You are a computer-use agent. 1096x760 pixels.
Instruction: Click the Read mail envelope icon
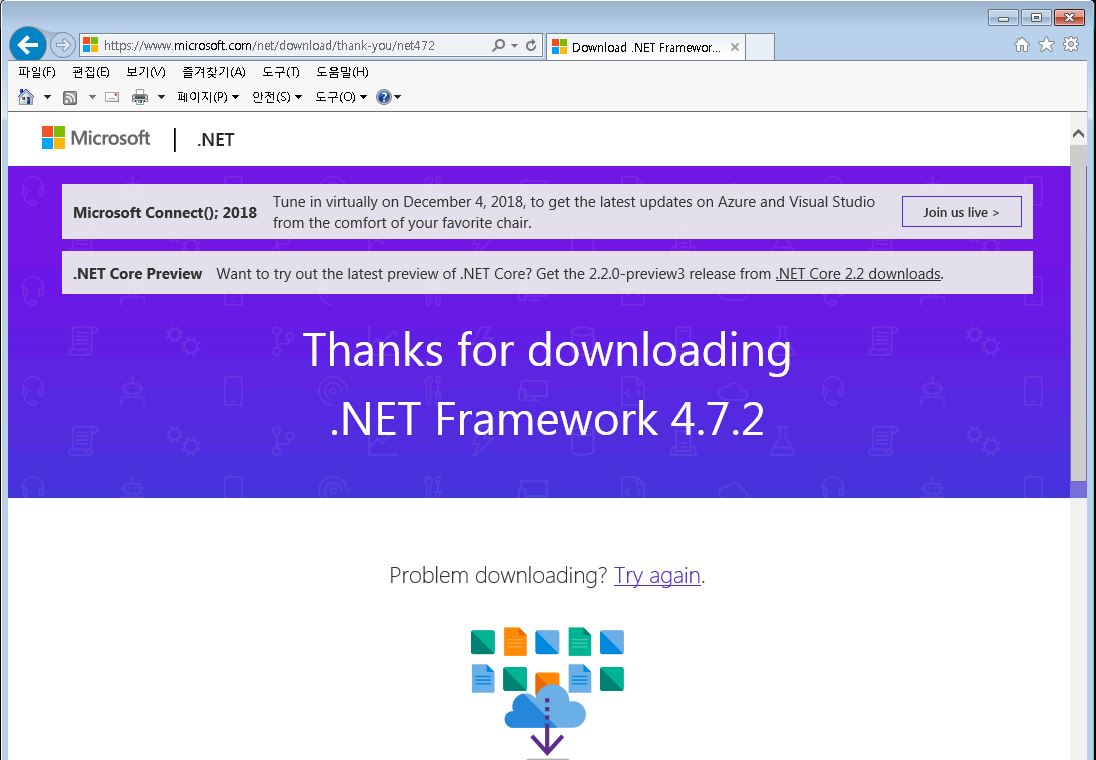[x=112, y=97]
